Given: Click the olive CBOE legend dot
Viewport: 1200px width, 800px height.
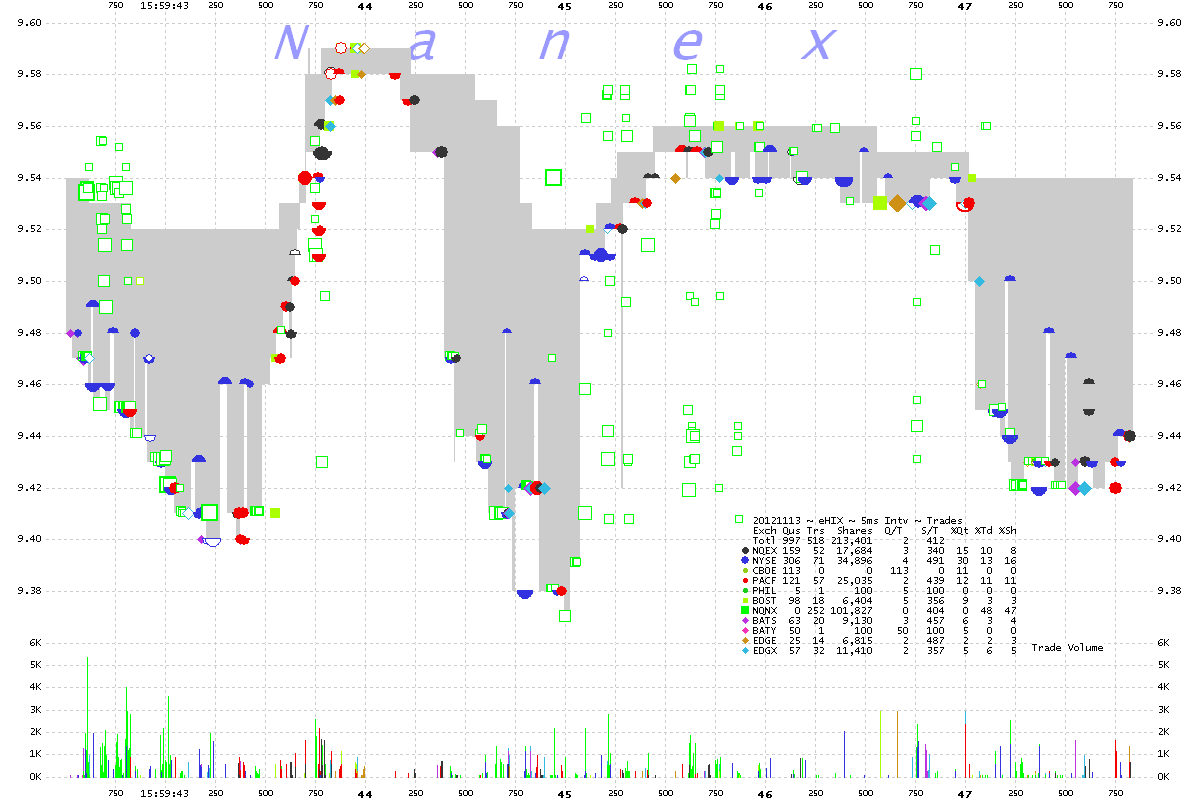Looking at the screenshot, I should (746, 571).
